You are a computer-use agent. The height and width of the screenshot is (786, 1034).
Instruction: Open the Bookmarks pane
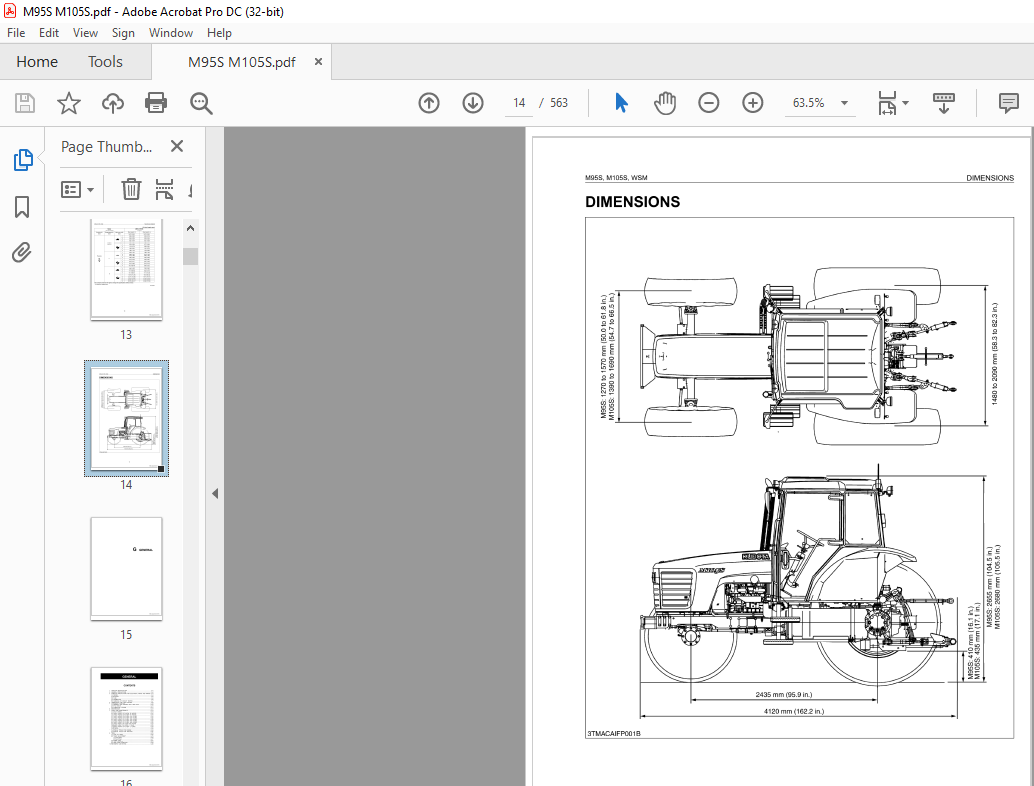tap(22, 206)
